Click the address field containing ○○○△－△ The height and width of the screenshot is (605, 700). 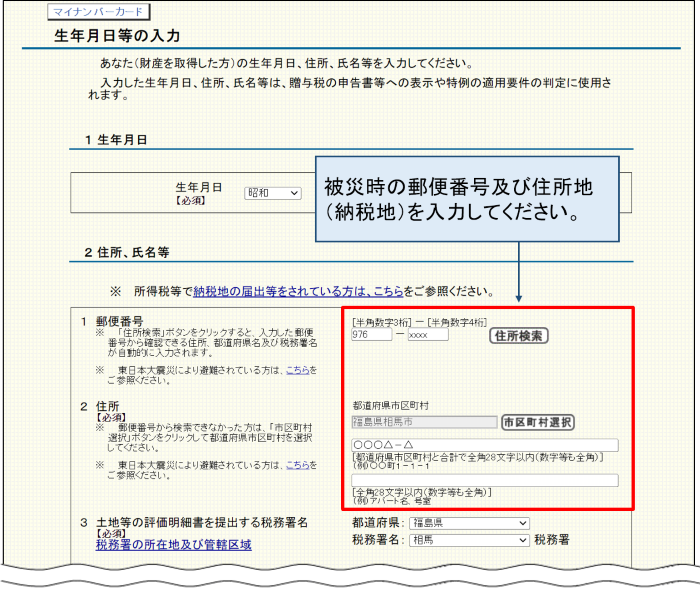click(485, 445)
